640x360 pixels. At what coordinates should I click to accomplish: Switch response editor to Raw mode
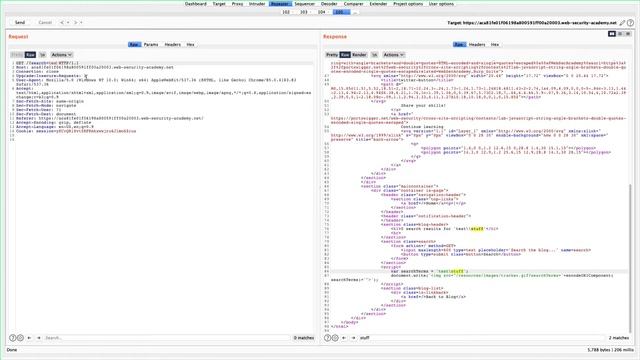click(x=345, y=55)
